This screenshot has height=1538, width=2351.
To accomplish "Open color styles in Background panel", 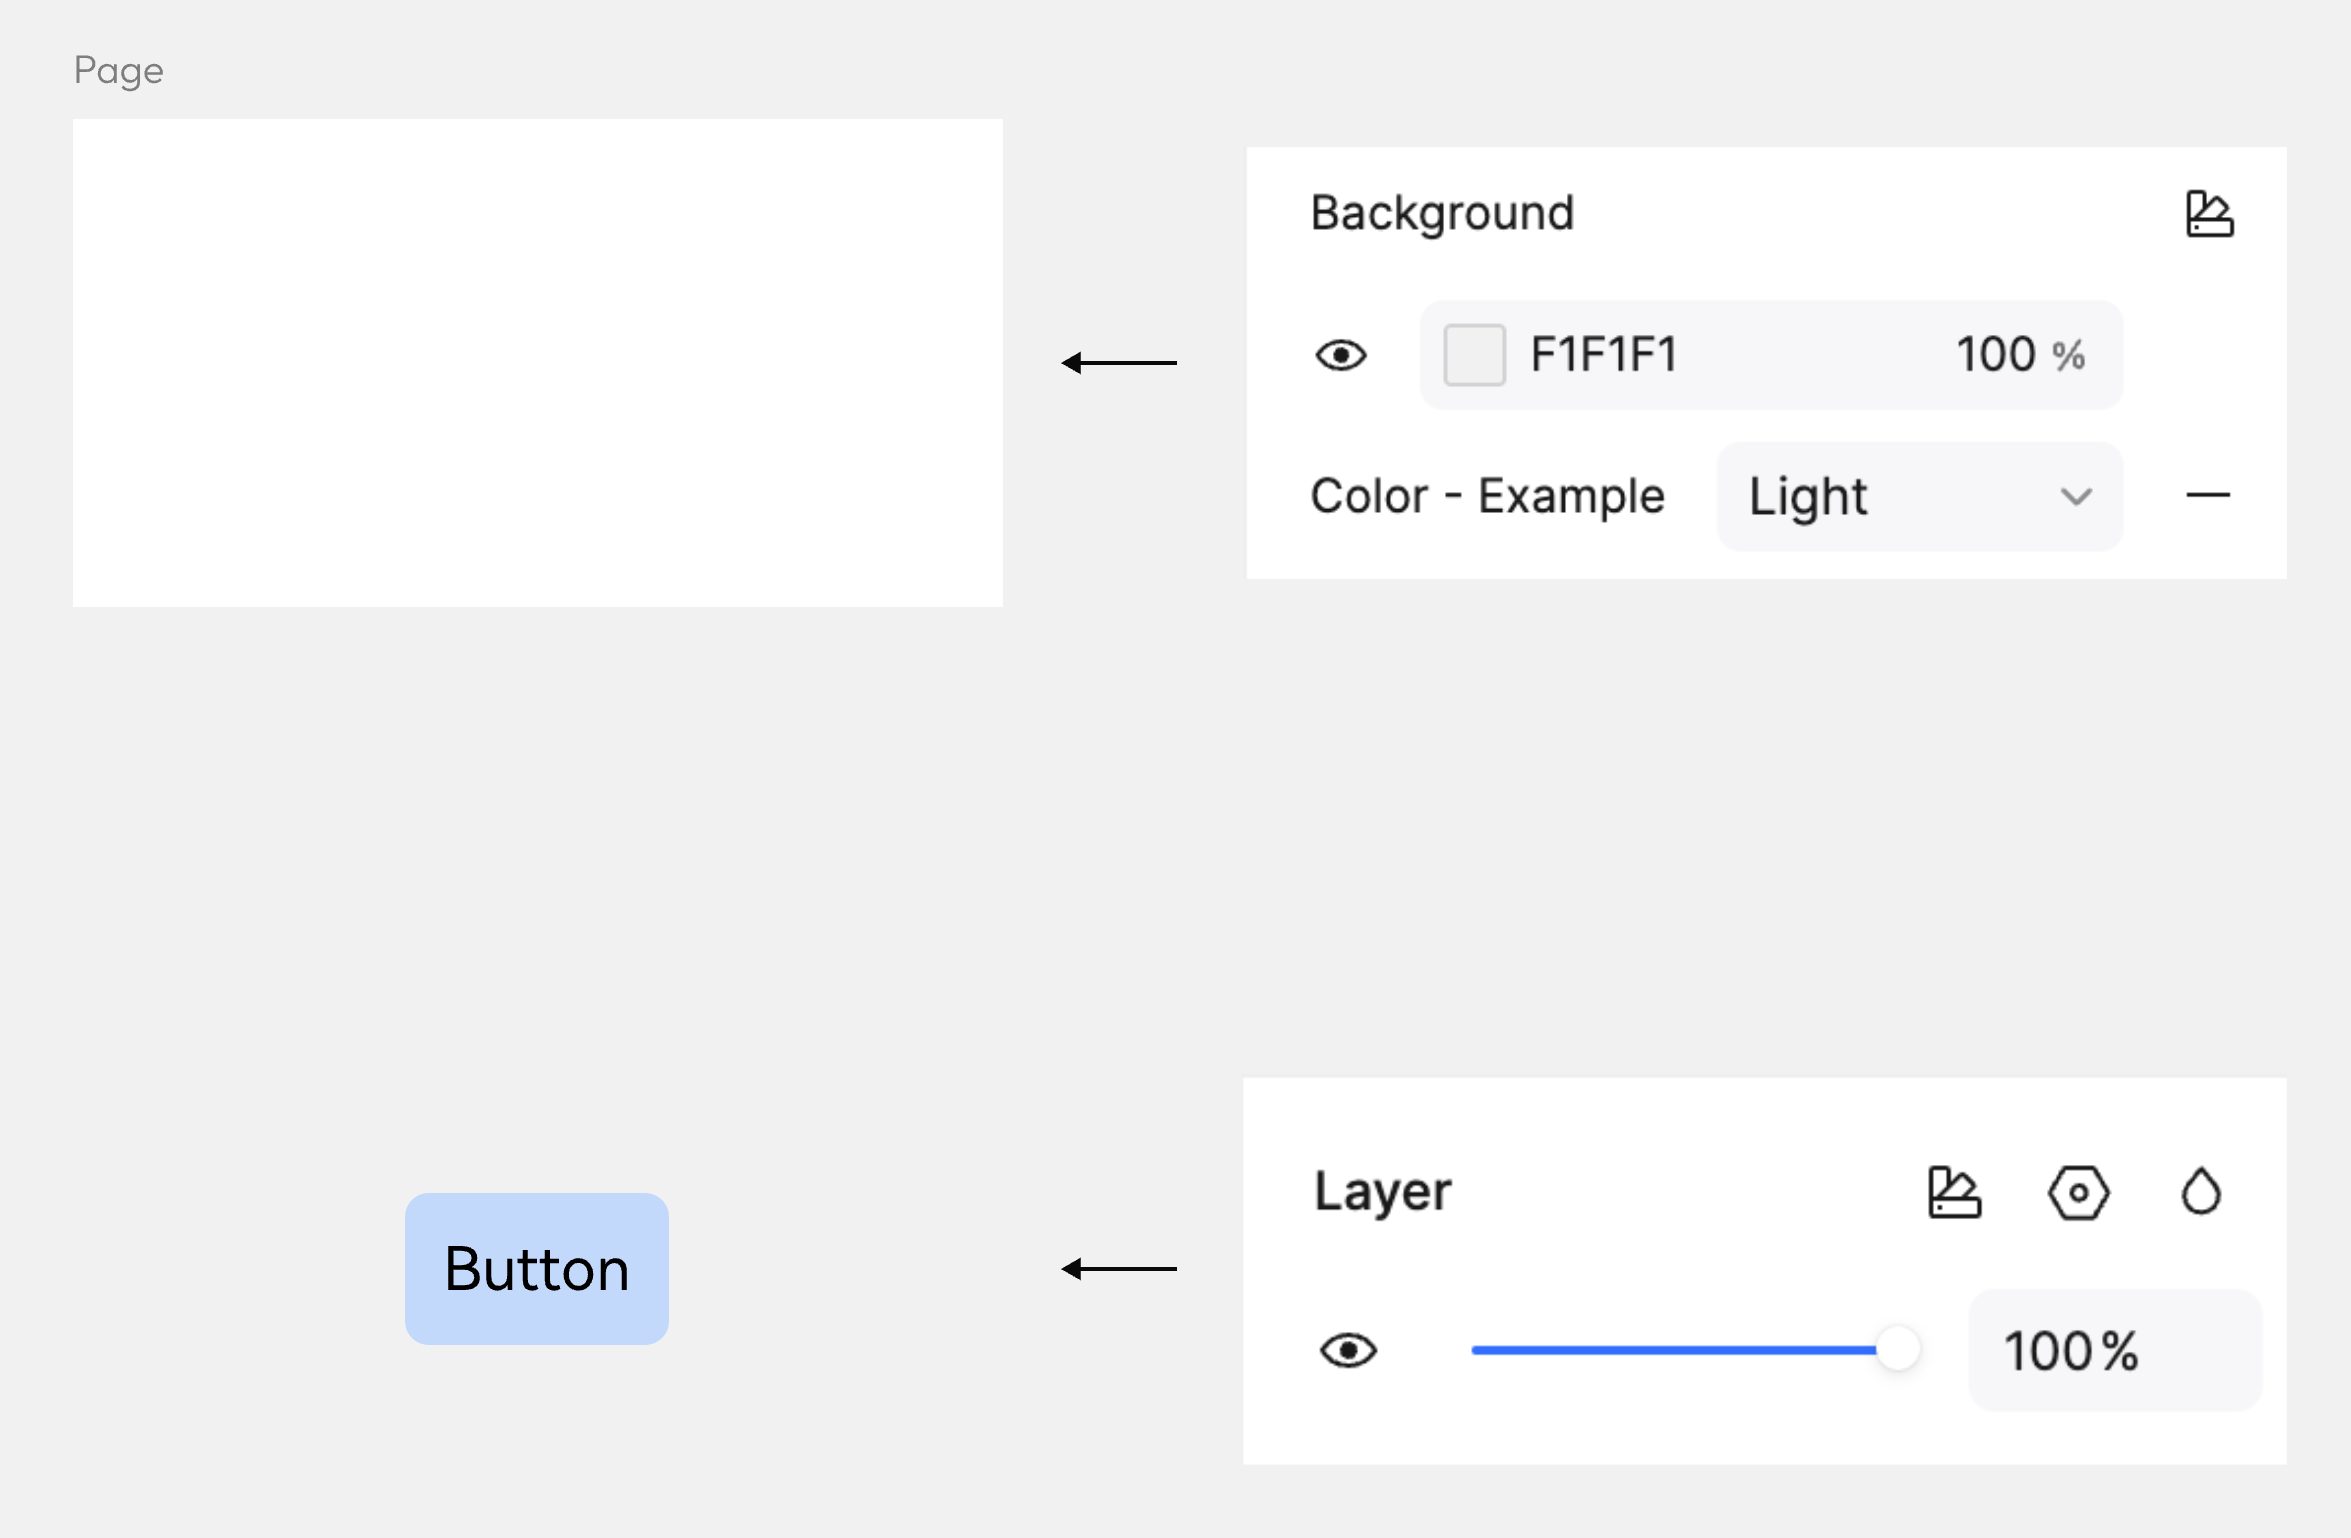I will click(x=2209, y=214).
